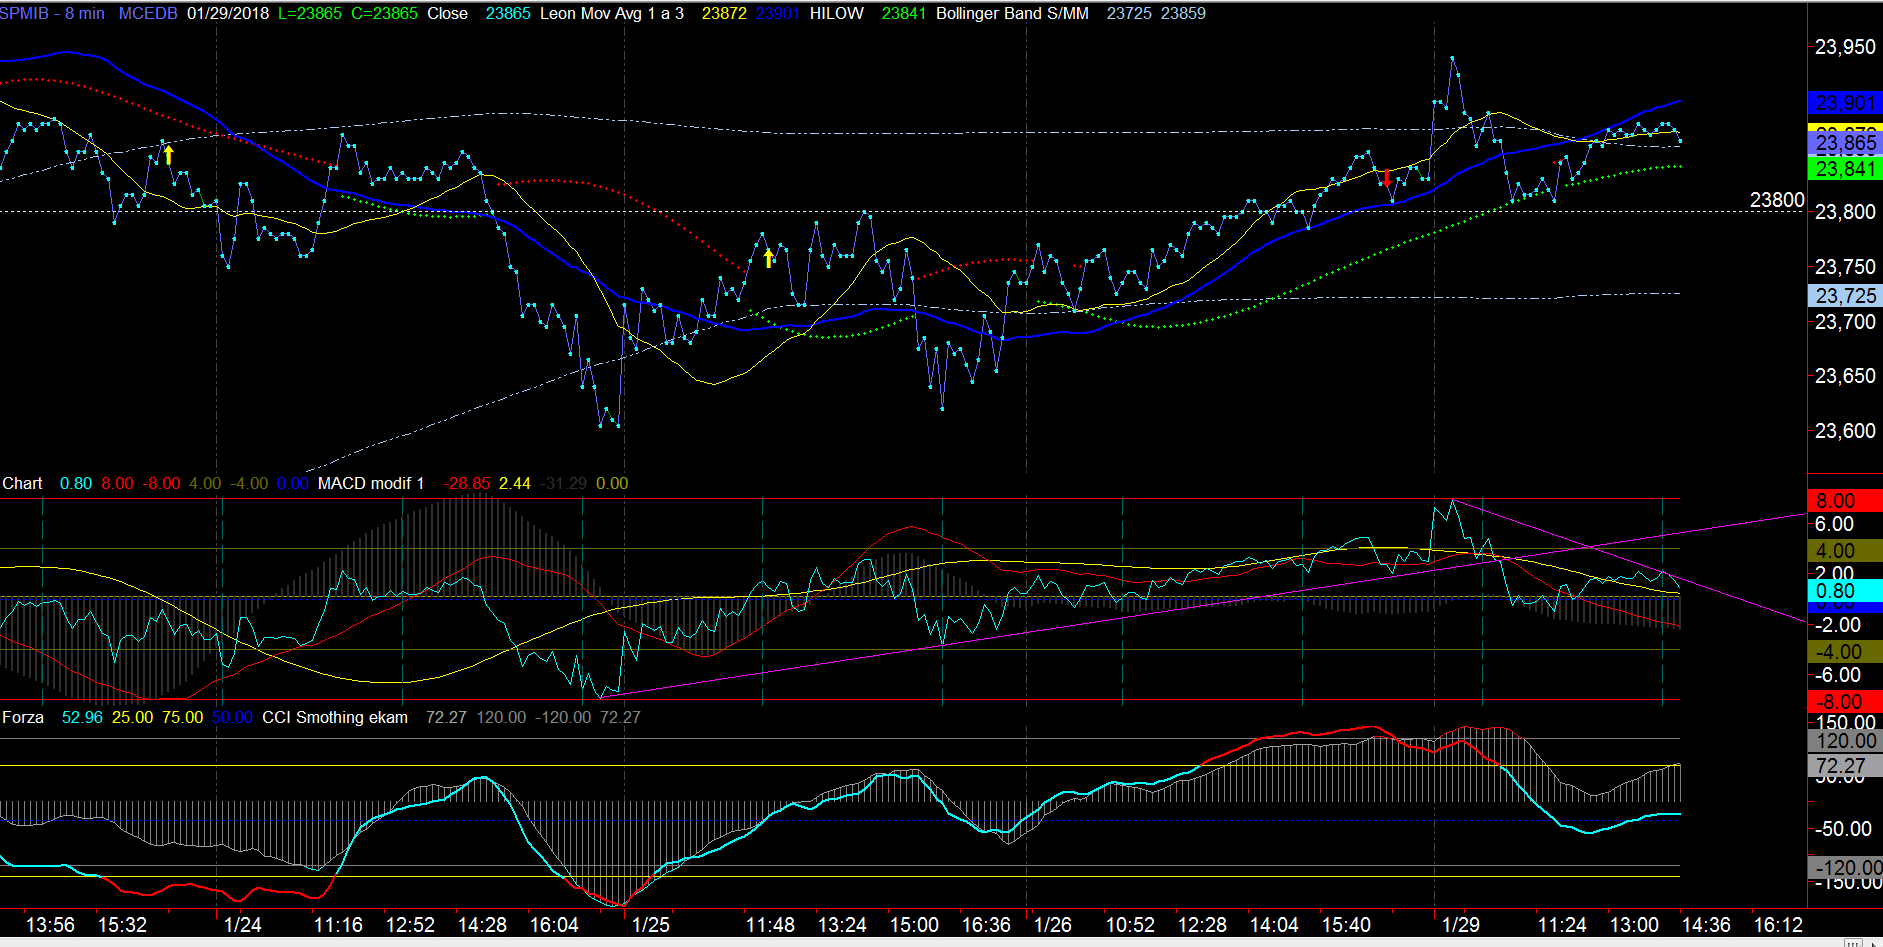Click the 1/24 date marker on time axis
1883x947 pixels.
243,925
